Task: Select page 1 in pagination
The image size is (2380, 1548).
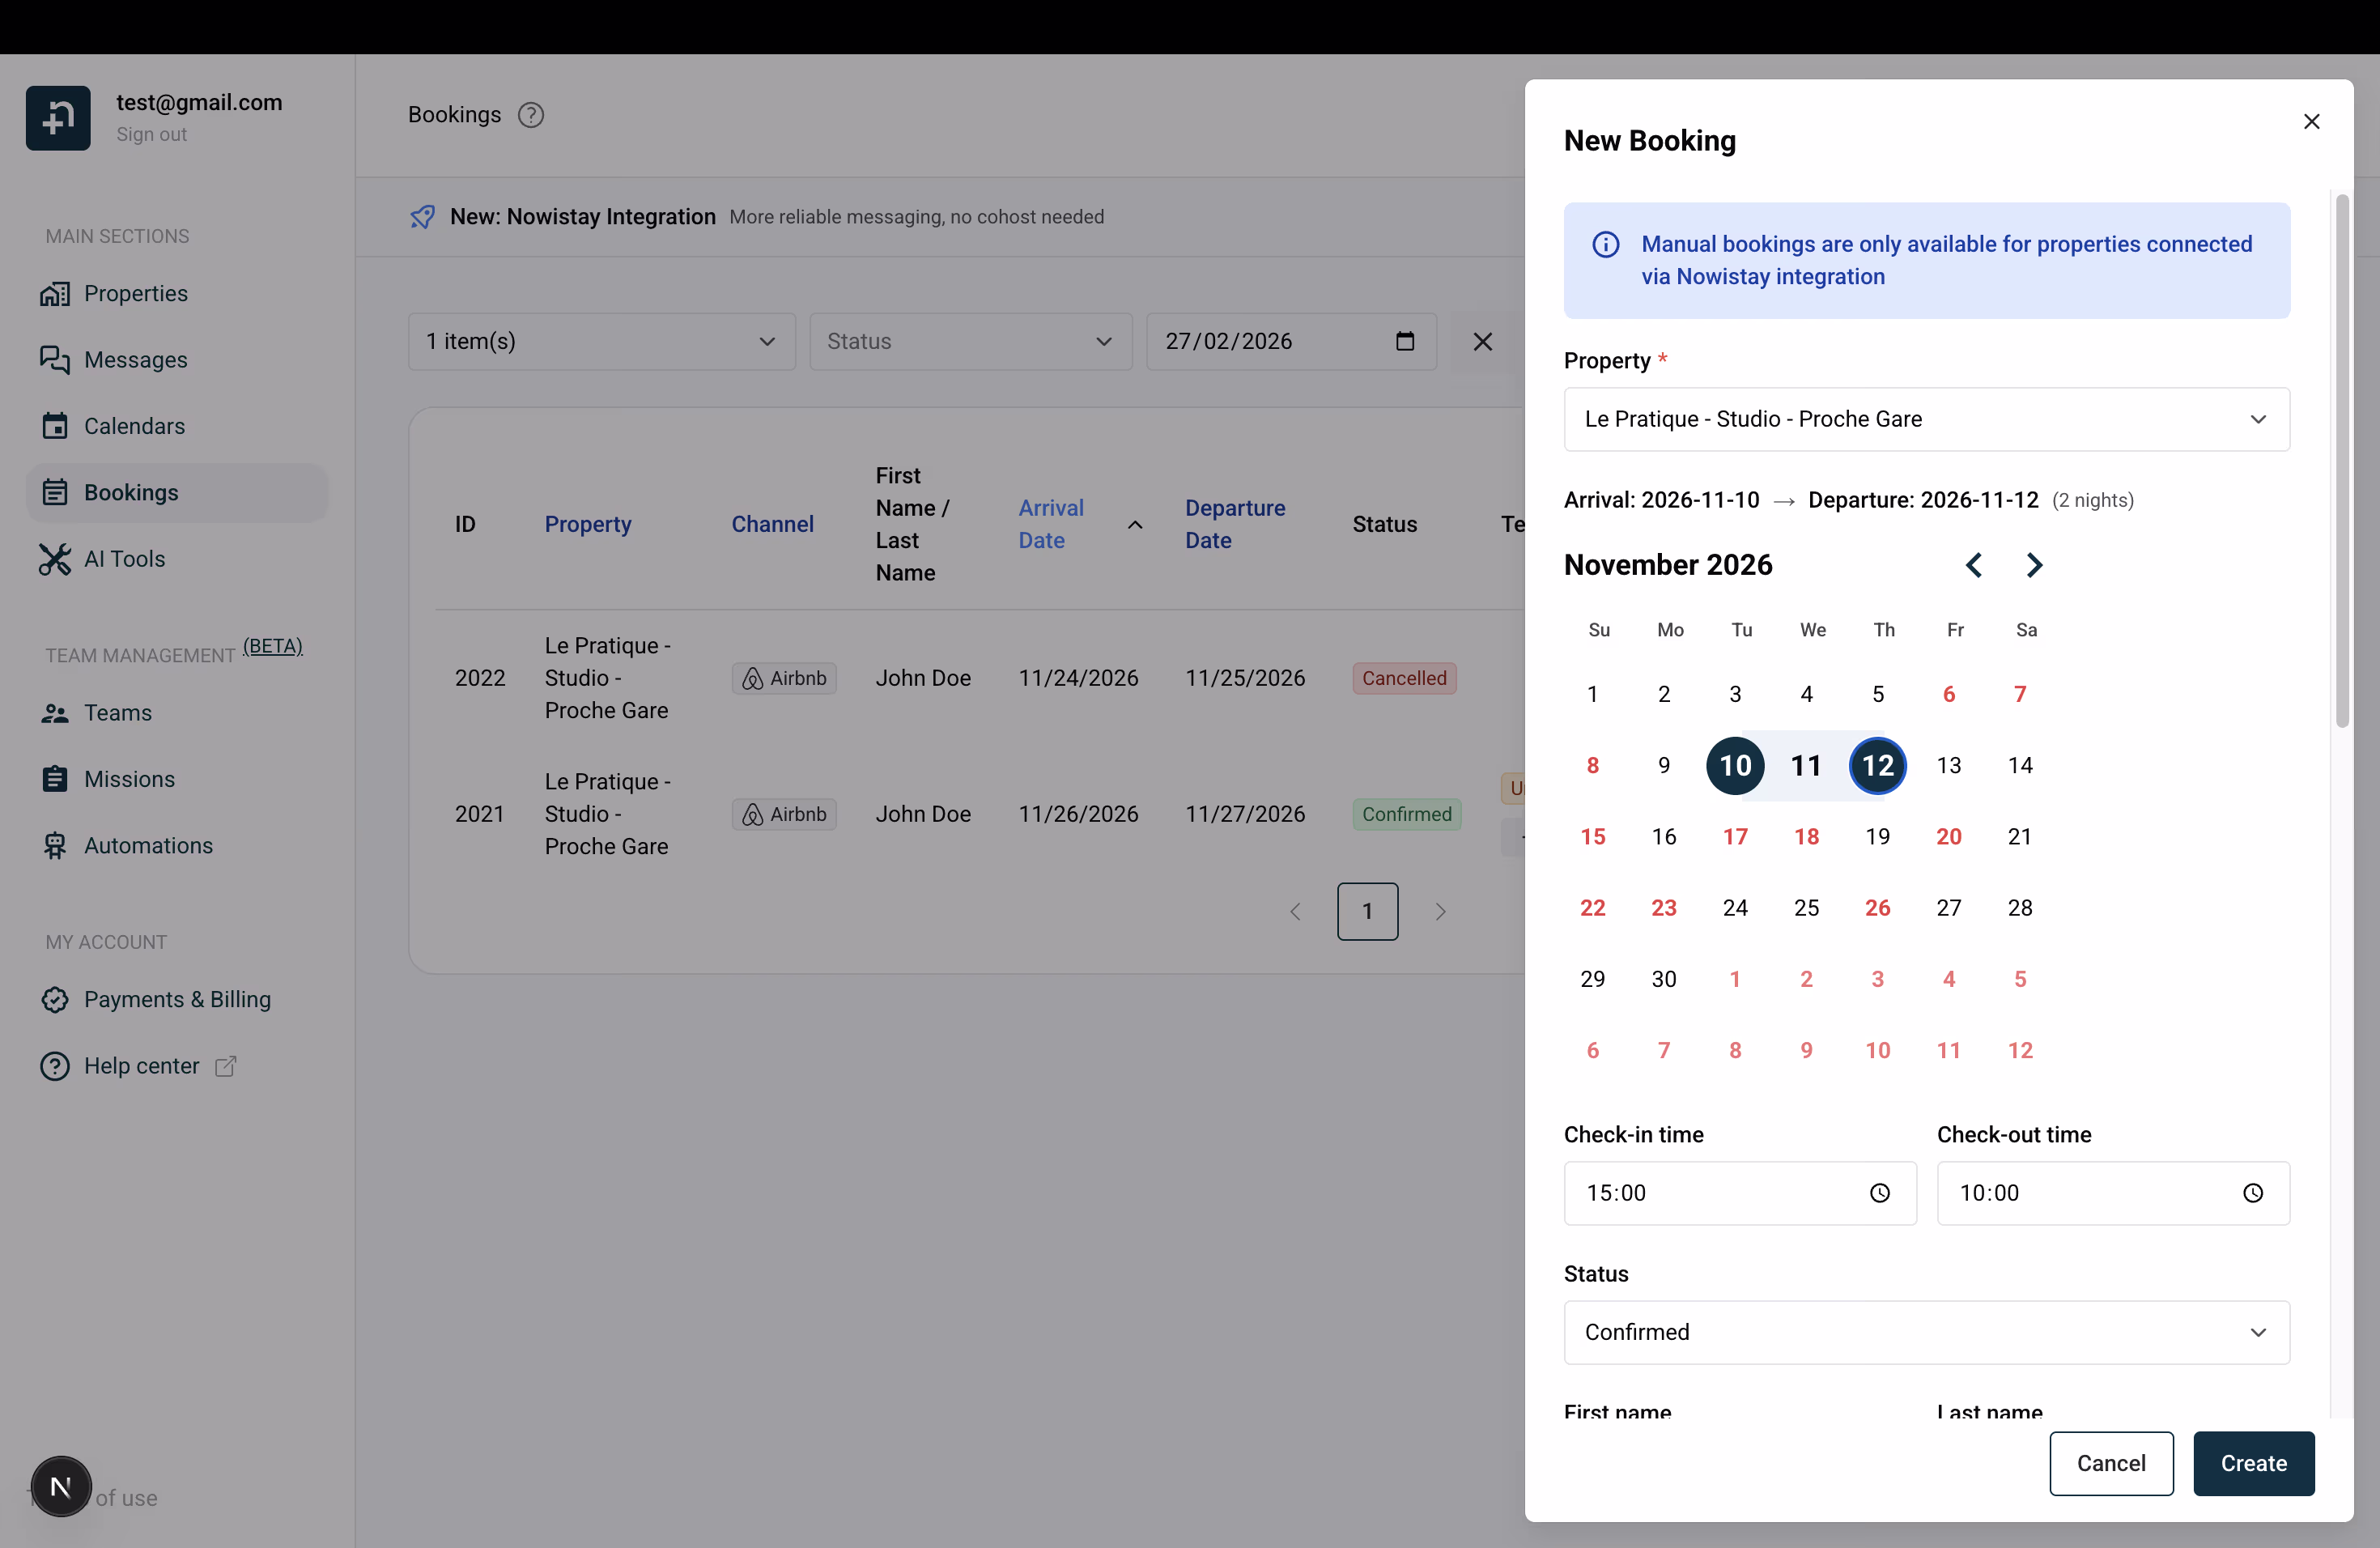Action: point(1367,912)
